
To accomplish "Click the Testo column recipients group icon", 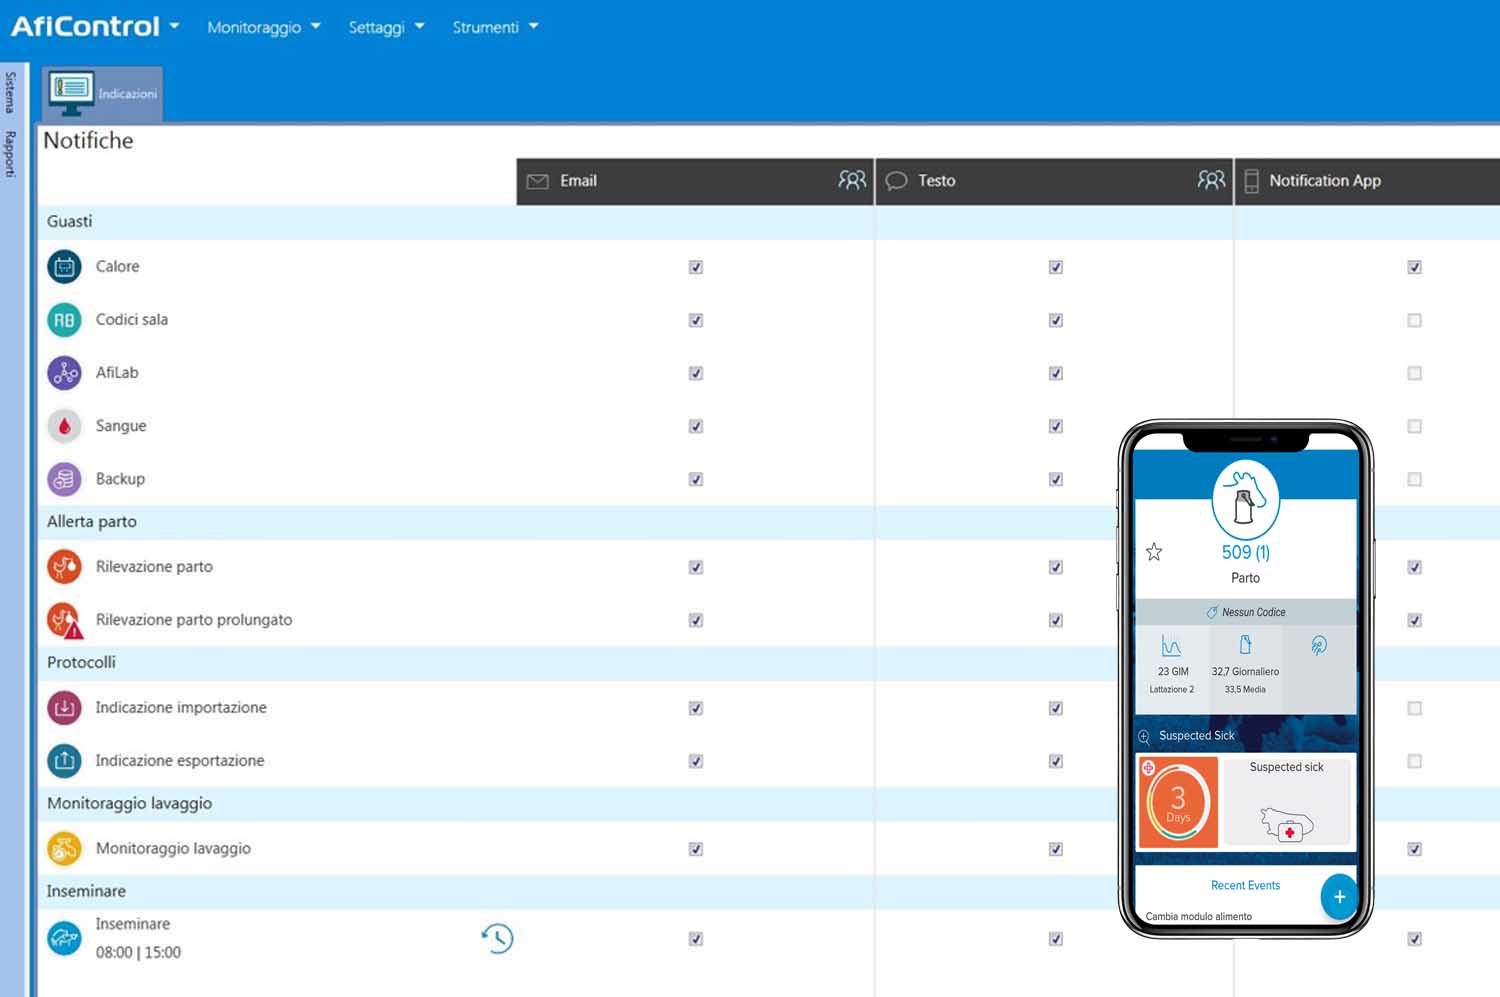I will [1211, 180].
